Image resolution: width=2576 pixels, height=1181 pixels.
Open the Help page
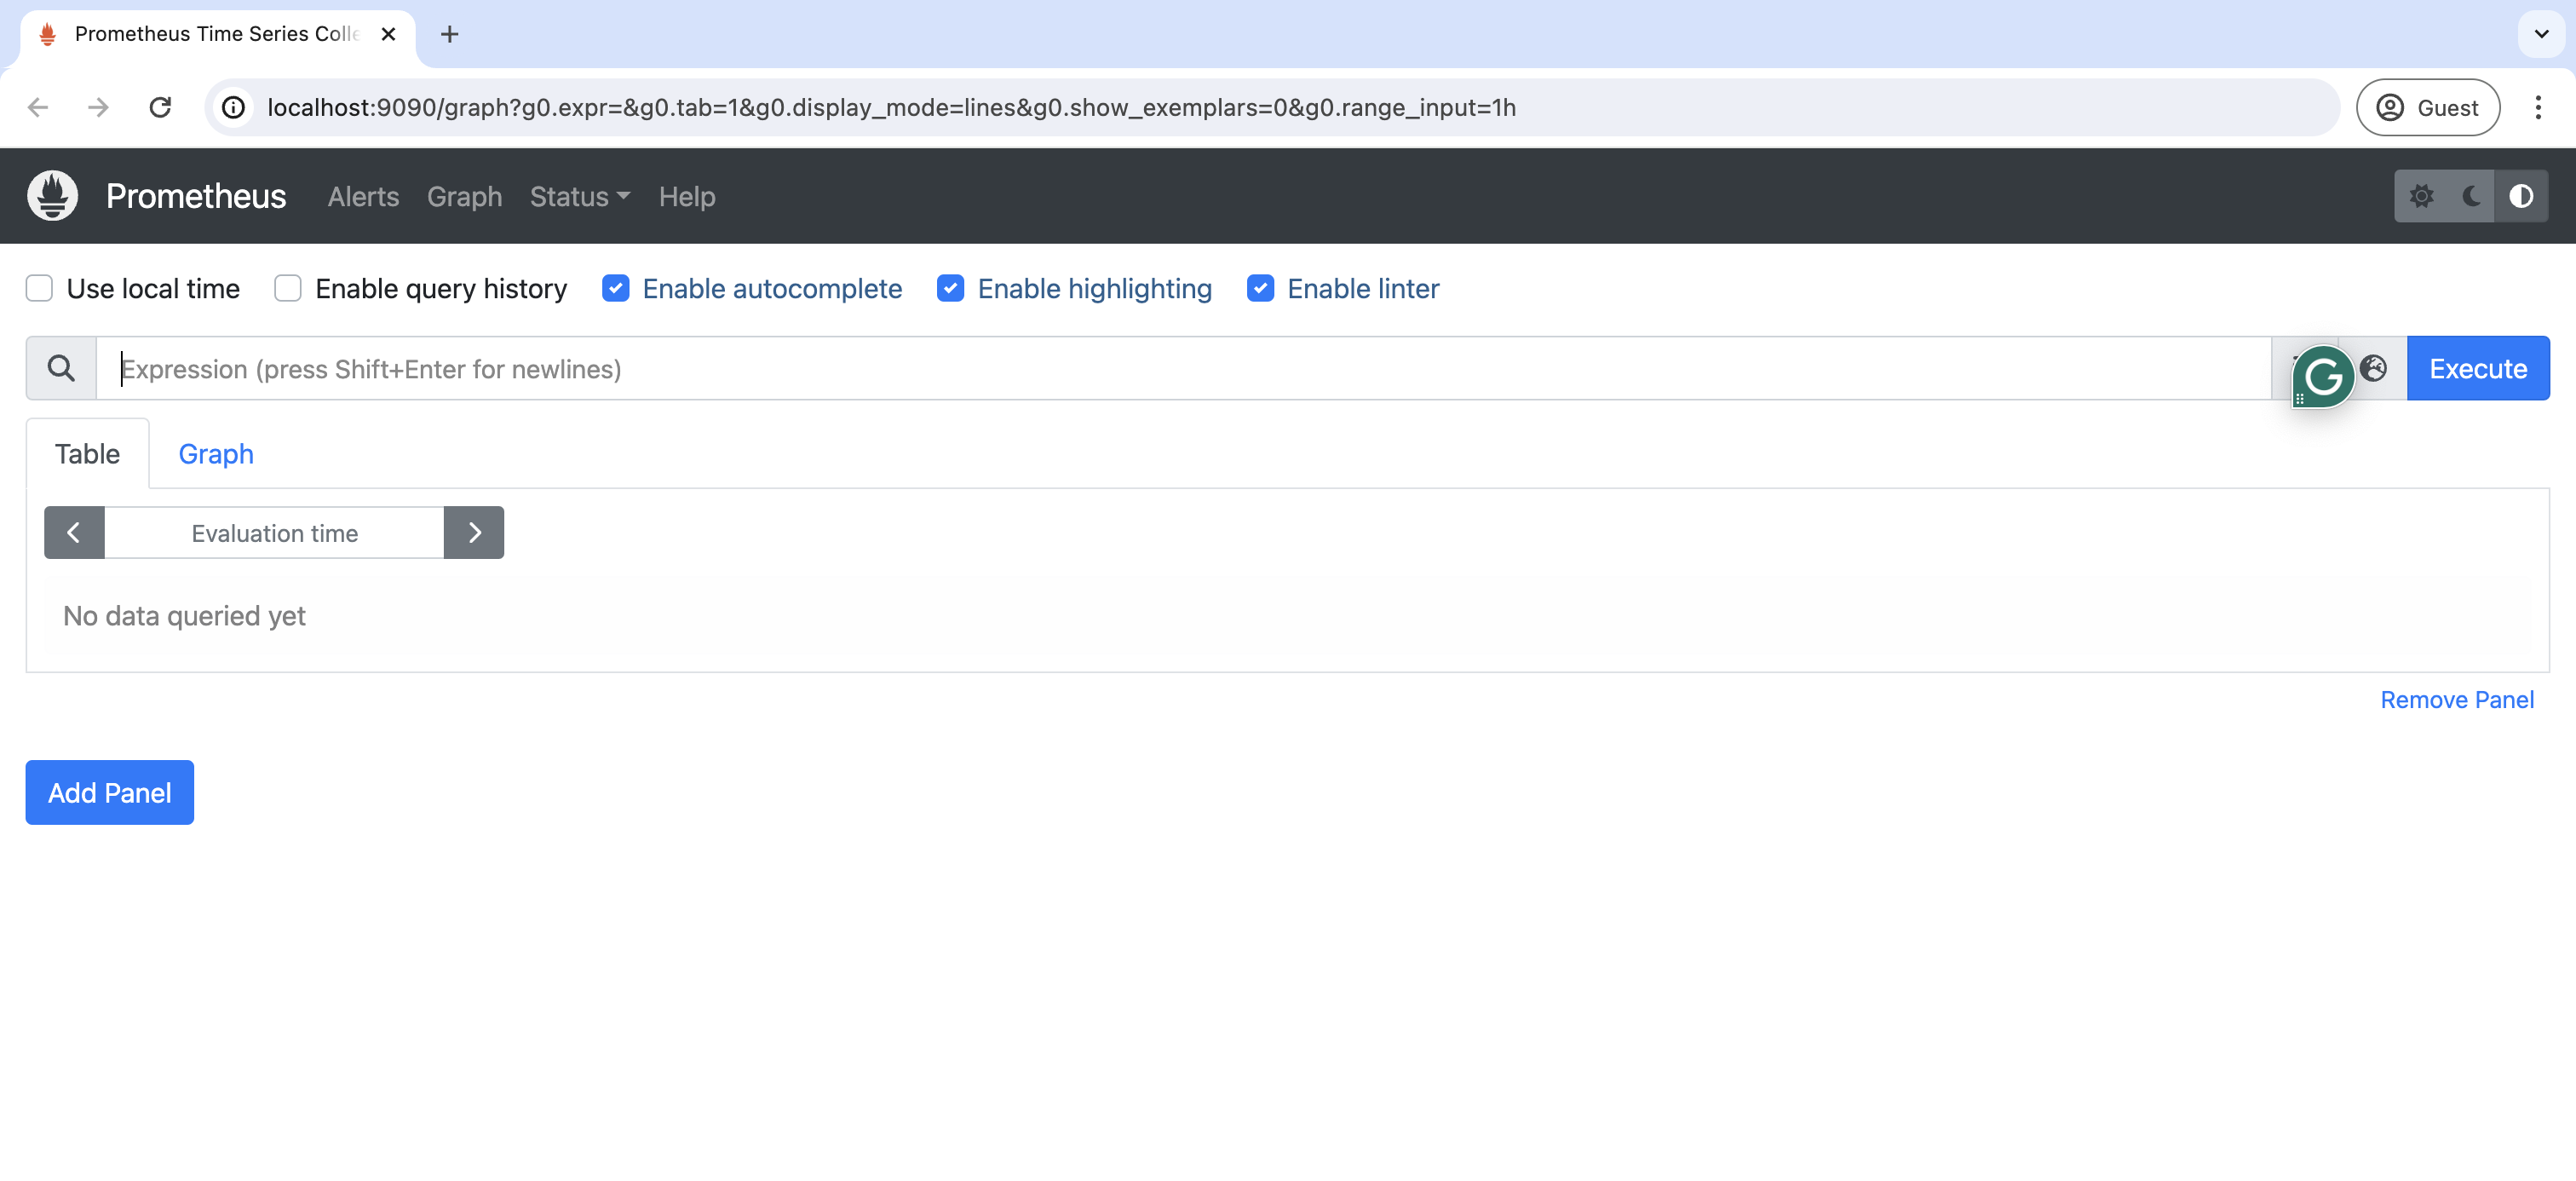point(687,196)
